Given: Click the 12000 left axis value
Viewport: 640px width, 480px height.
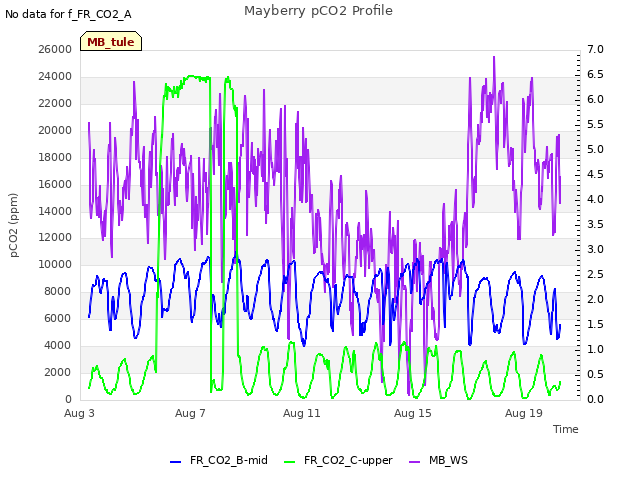Looking at the screenshot, I should click(55, 237).
